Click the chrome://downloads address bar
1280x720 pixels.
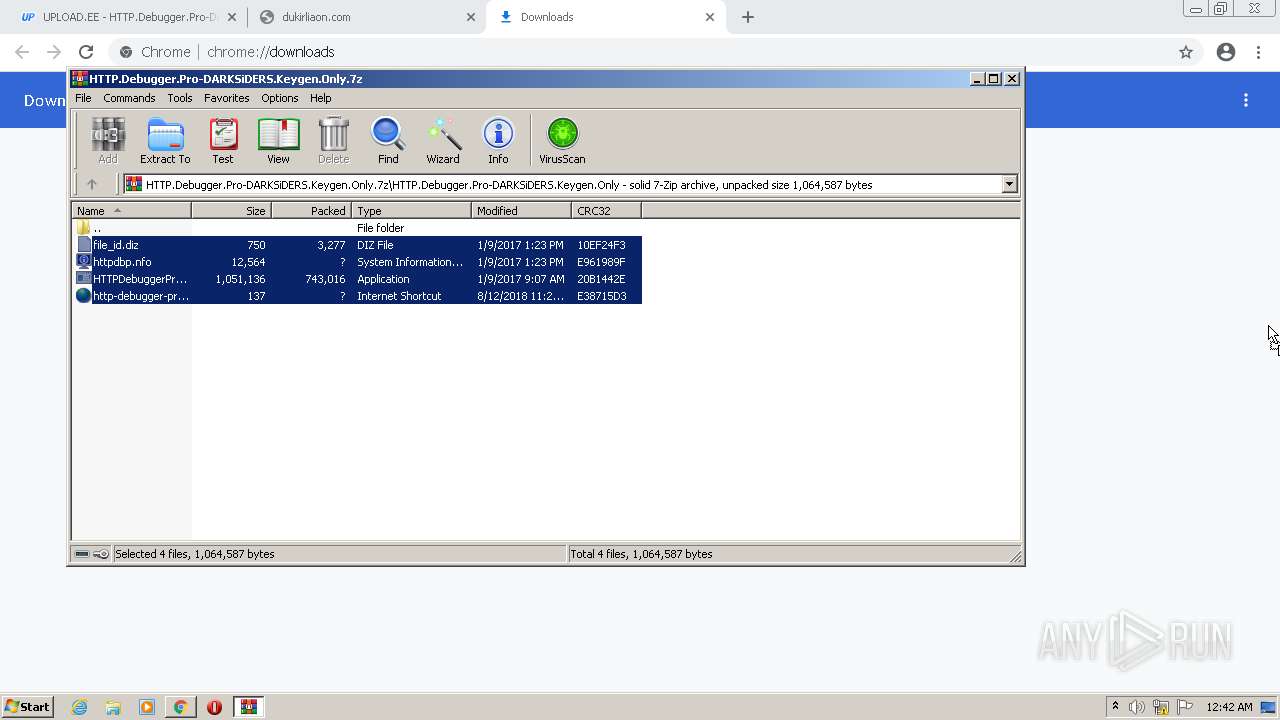click(640, 52)
